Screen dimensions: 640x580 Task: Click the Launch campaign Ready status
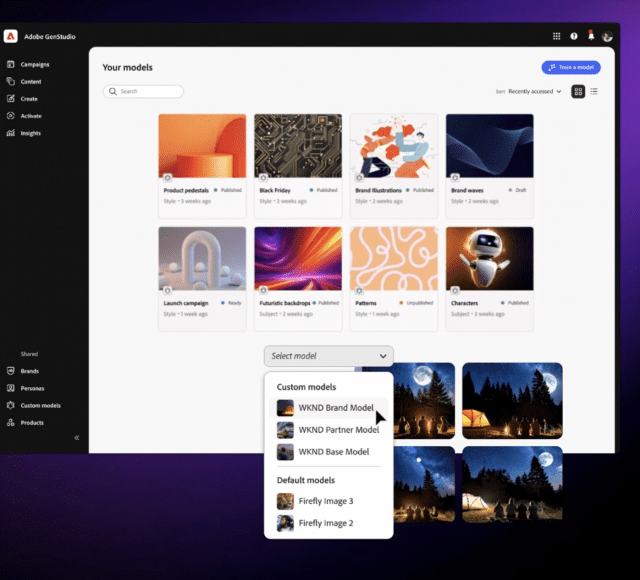(231, 303)
